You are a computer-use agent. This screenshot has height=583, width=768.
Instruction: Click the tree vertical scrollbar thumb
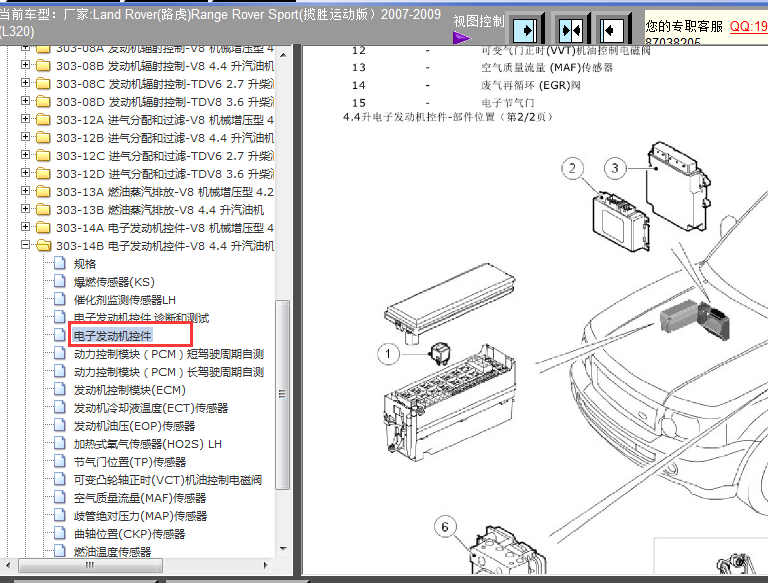point(283,395)
